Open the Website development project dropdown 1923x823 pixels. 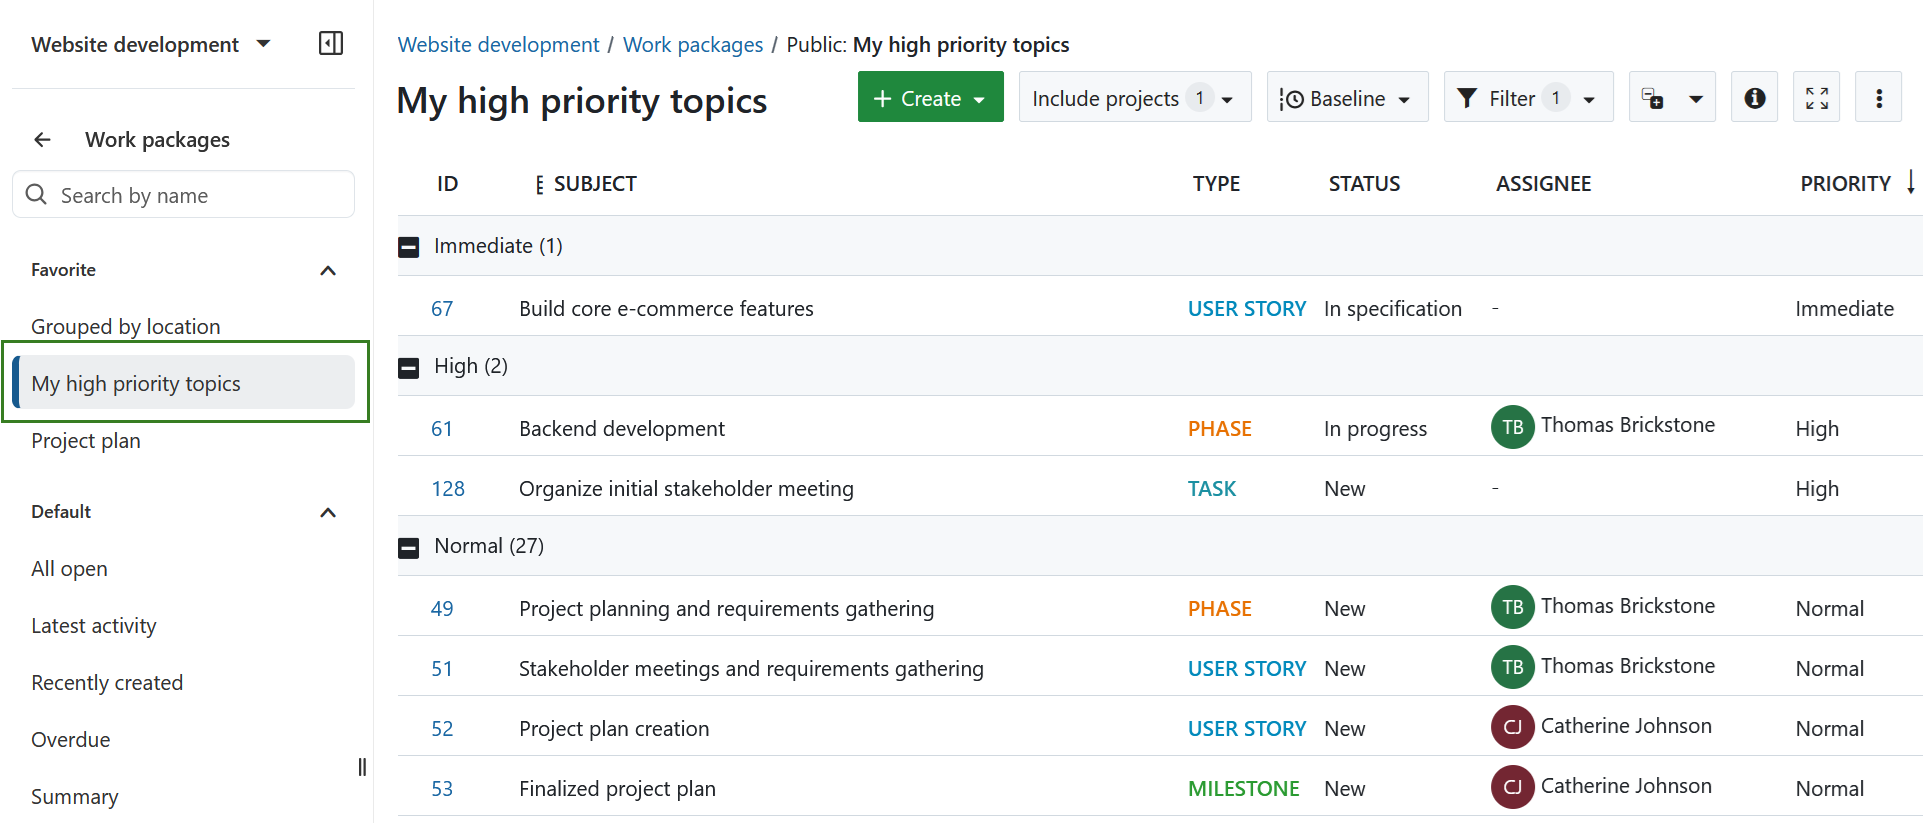point(151,44)
